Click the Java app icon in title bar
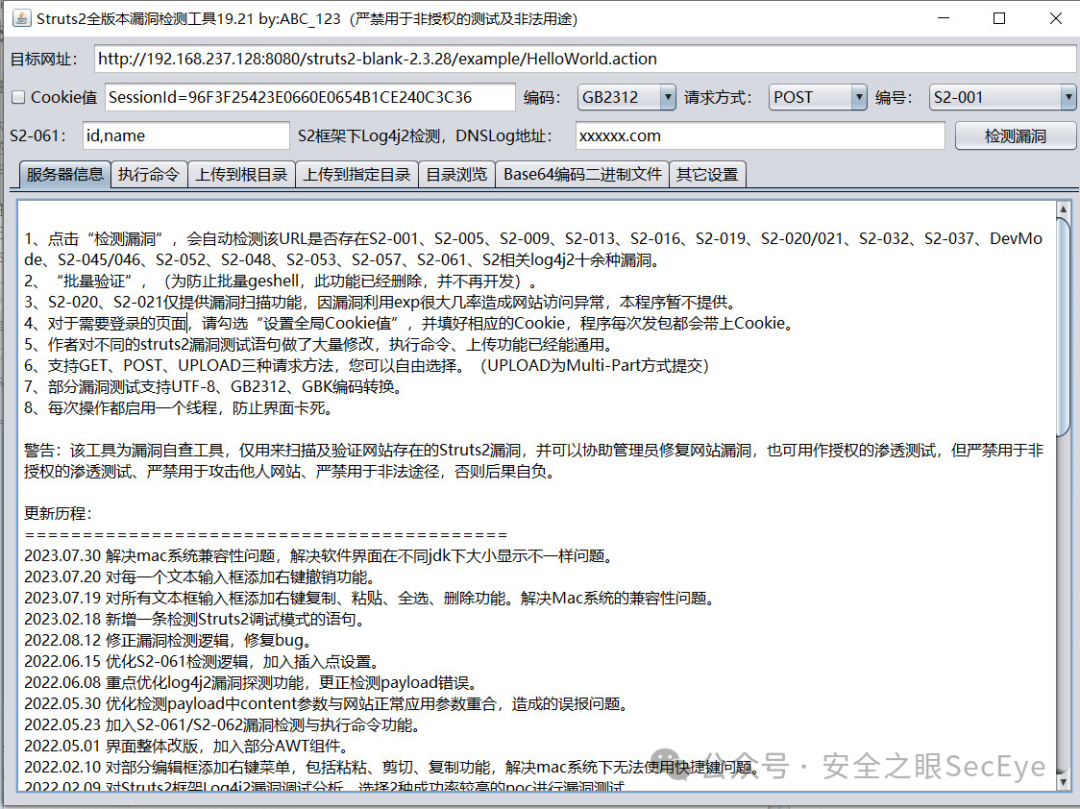This screenshot has width=1080, height=809. [x=21, y=19]
